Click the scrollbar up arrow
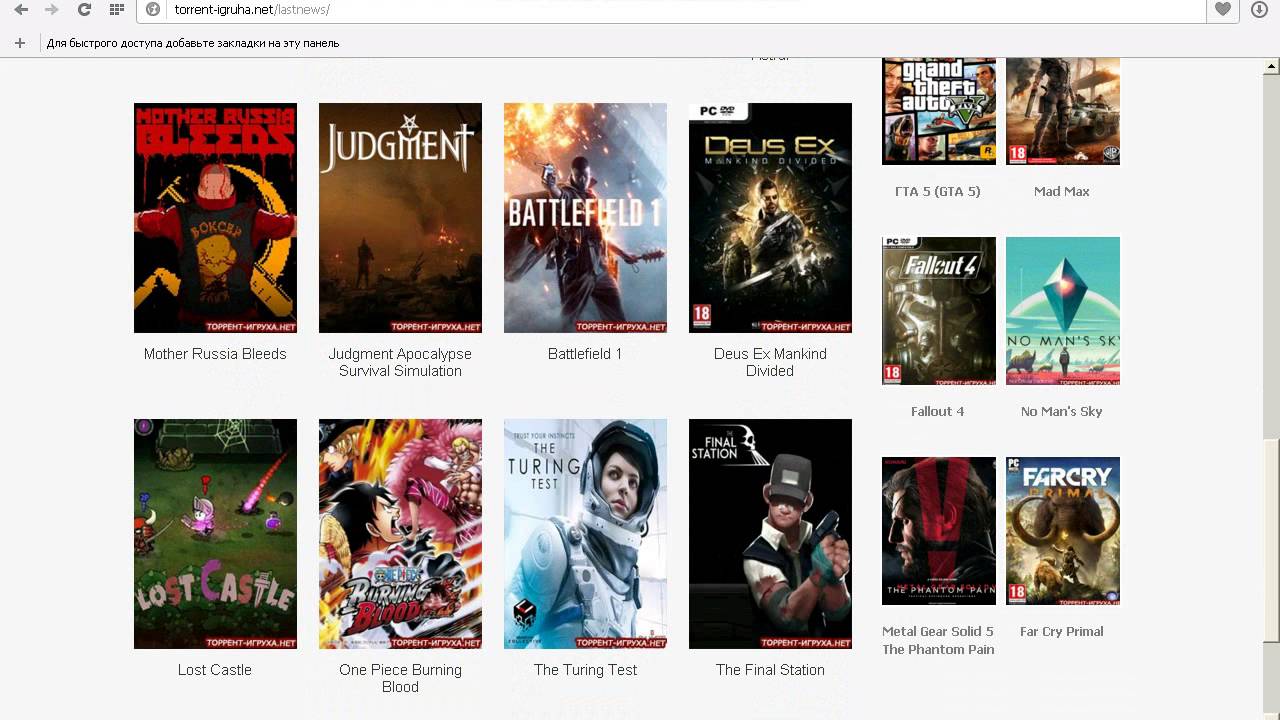Image resolution: width=1280 pixels, height=720 pixels. [x=1271, y=67]
